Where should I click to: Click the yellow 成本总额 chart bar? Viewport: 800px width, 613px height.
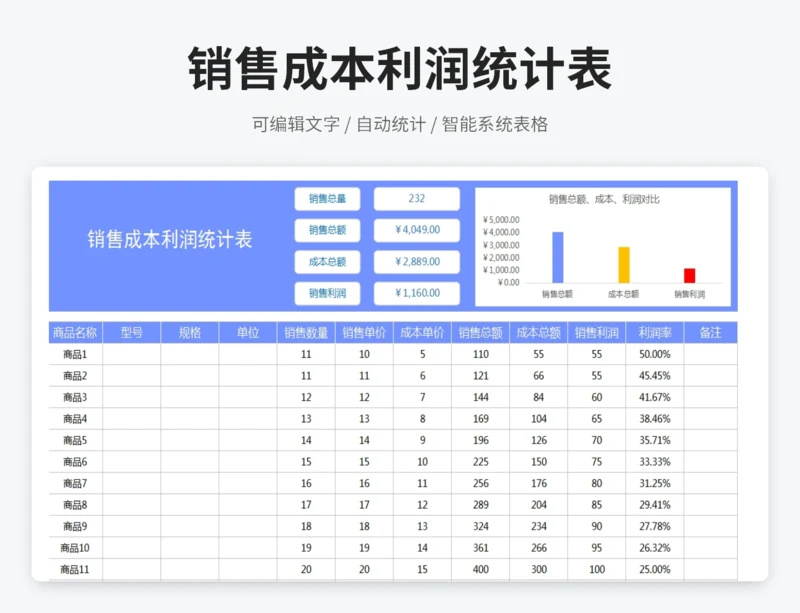[x=624, y=265]
